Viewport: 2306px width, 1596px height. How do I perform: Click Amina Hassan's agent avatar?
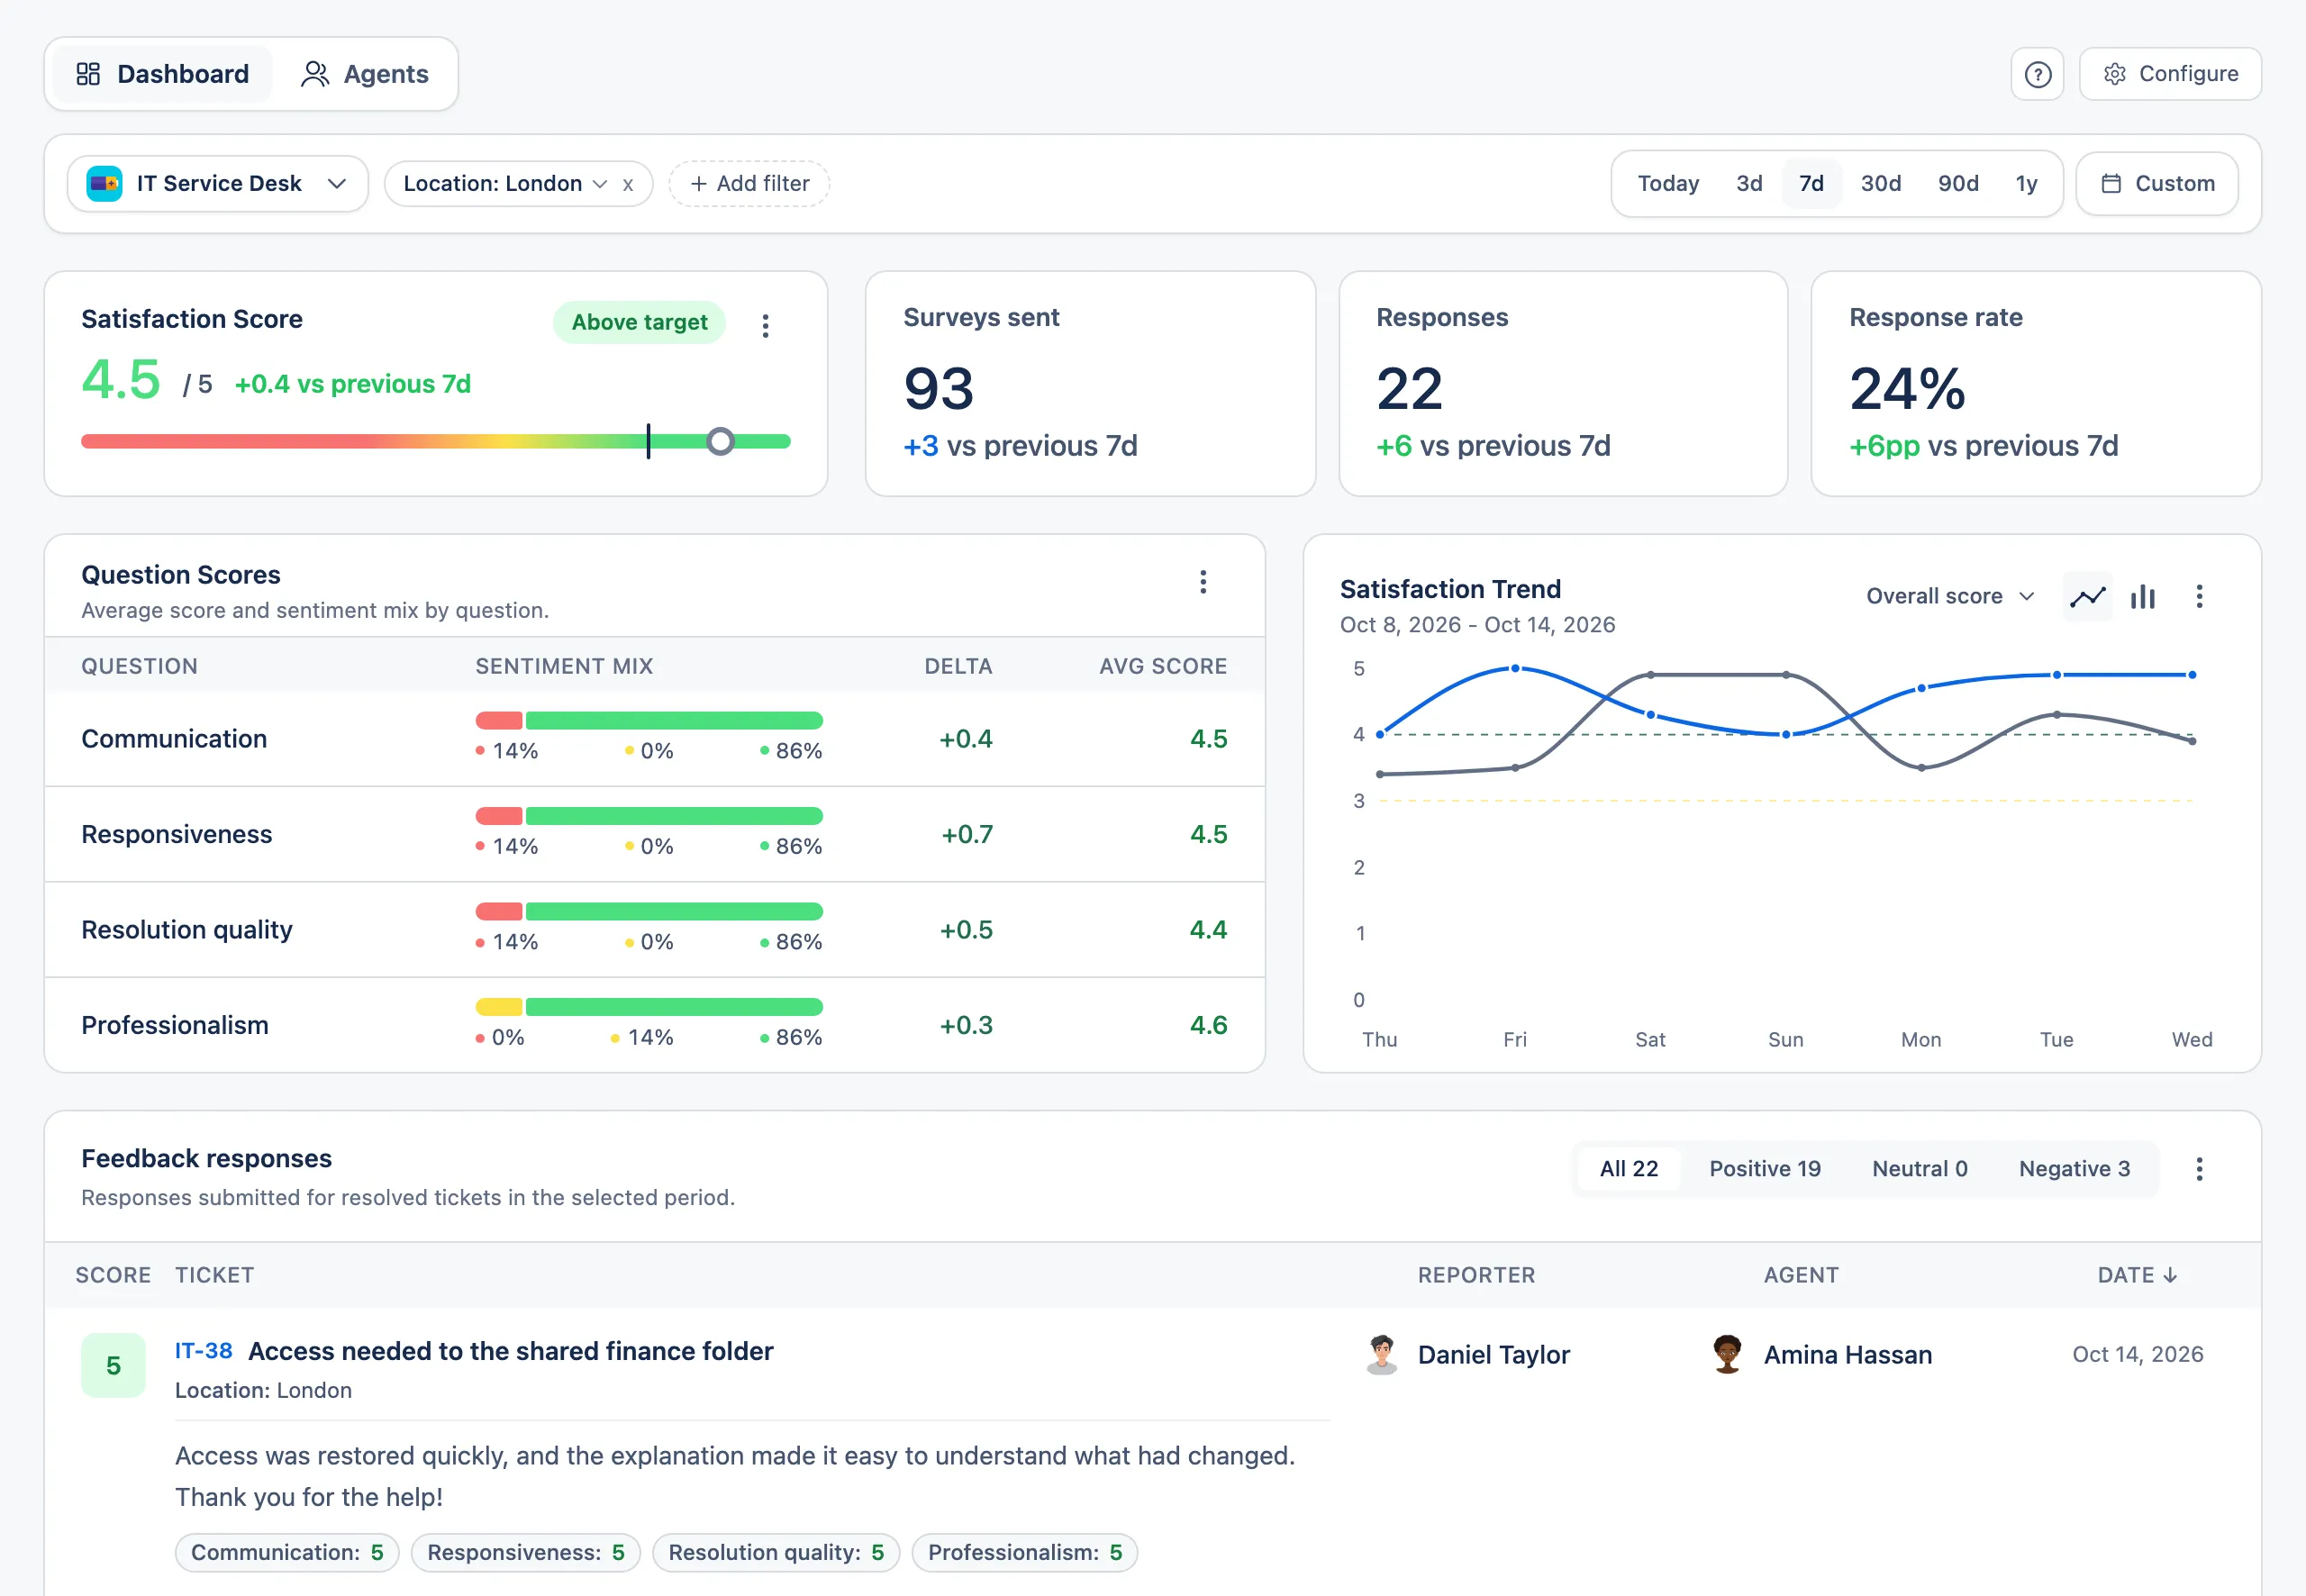pos(1727,1355)
